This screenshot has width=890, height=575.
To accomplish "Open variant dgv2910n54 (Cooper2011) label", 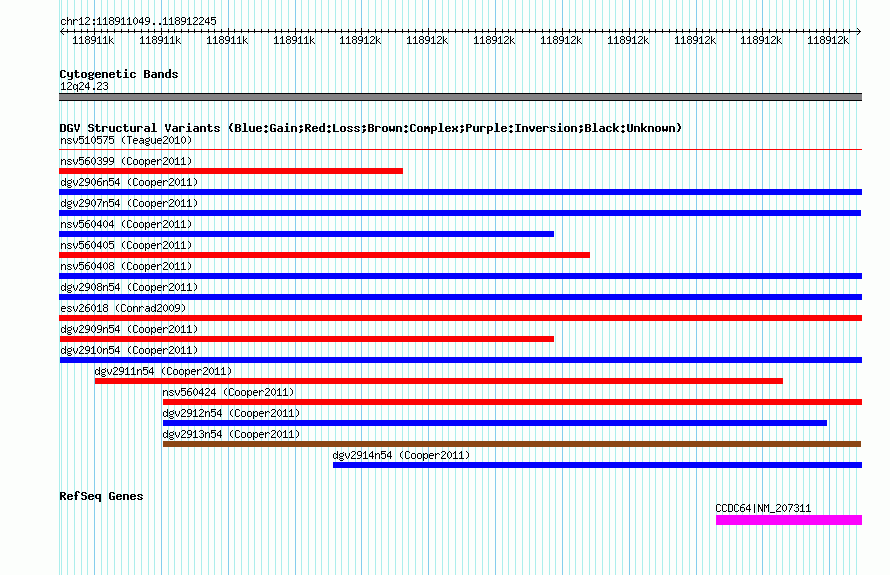I will [x=129, y=350].
